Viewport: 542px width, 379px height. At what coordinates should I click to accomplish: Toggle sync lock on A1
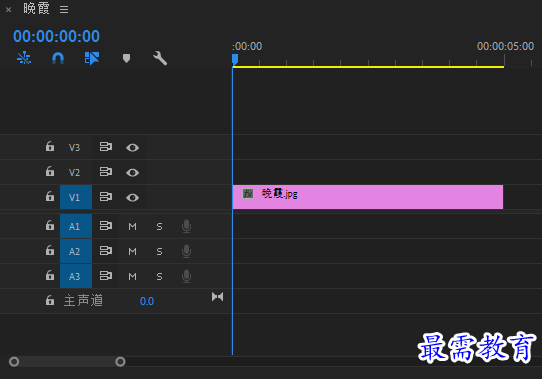tap(106, 225)
